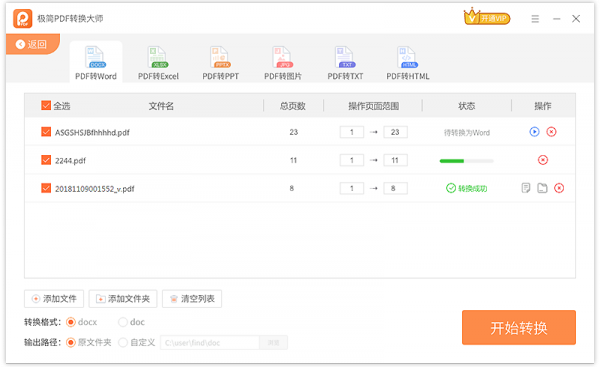600x367 pixels.
Task: Click end page field showing 8
Action: (x=395, y=188)
